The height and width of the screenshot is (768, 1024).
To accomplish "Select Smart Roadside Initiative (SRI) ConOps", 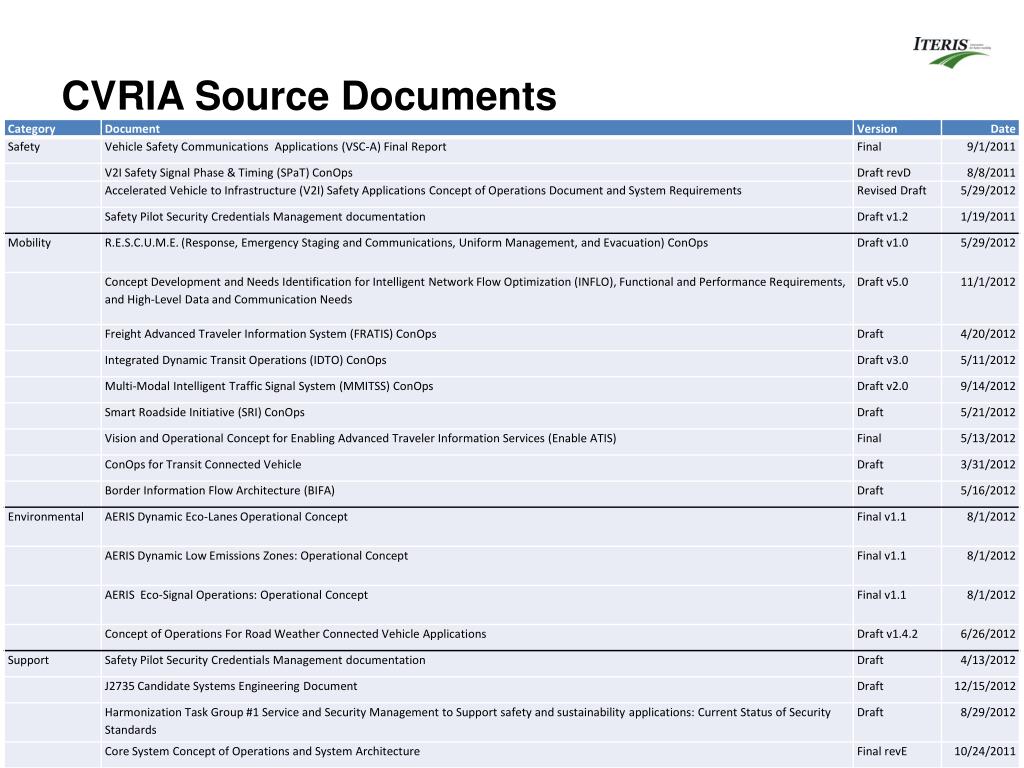I will tap(204, 413).
